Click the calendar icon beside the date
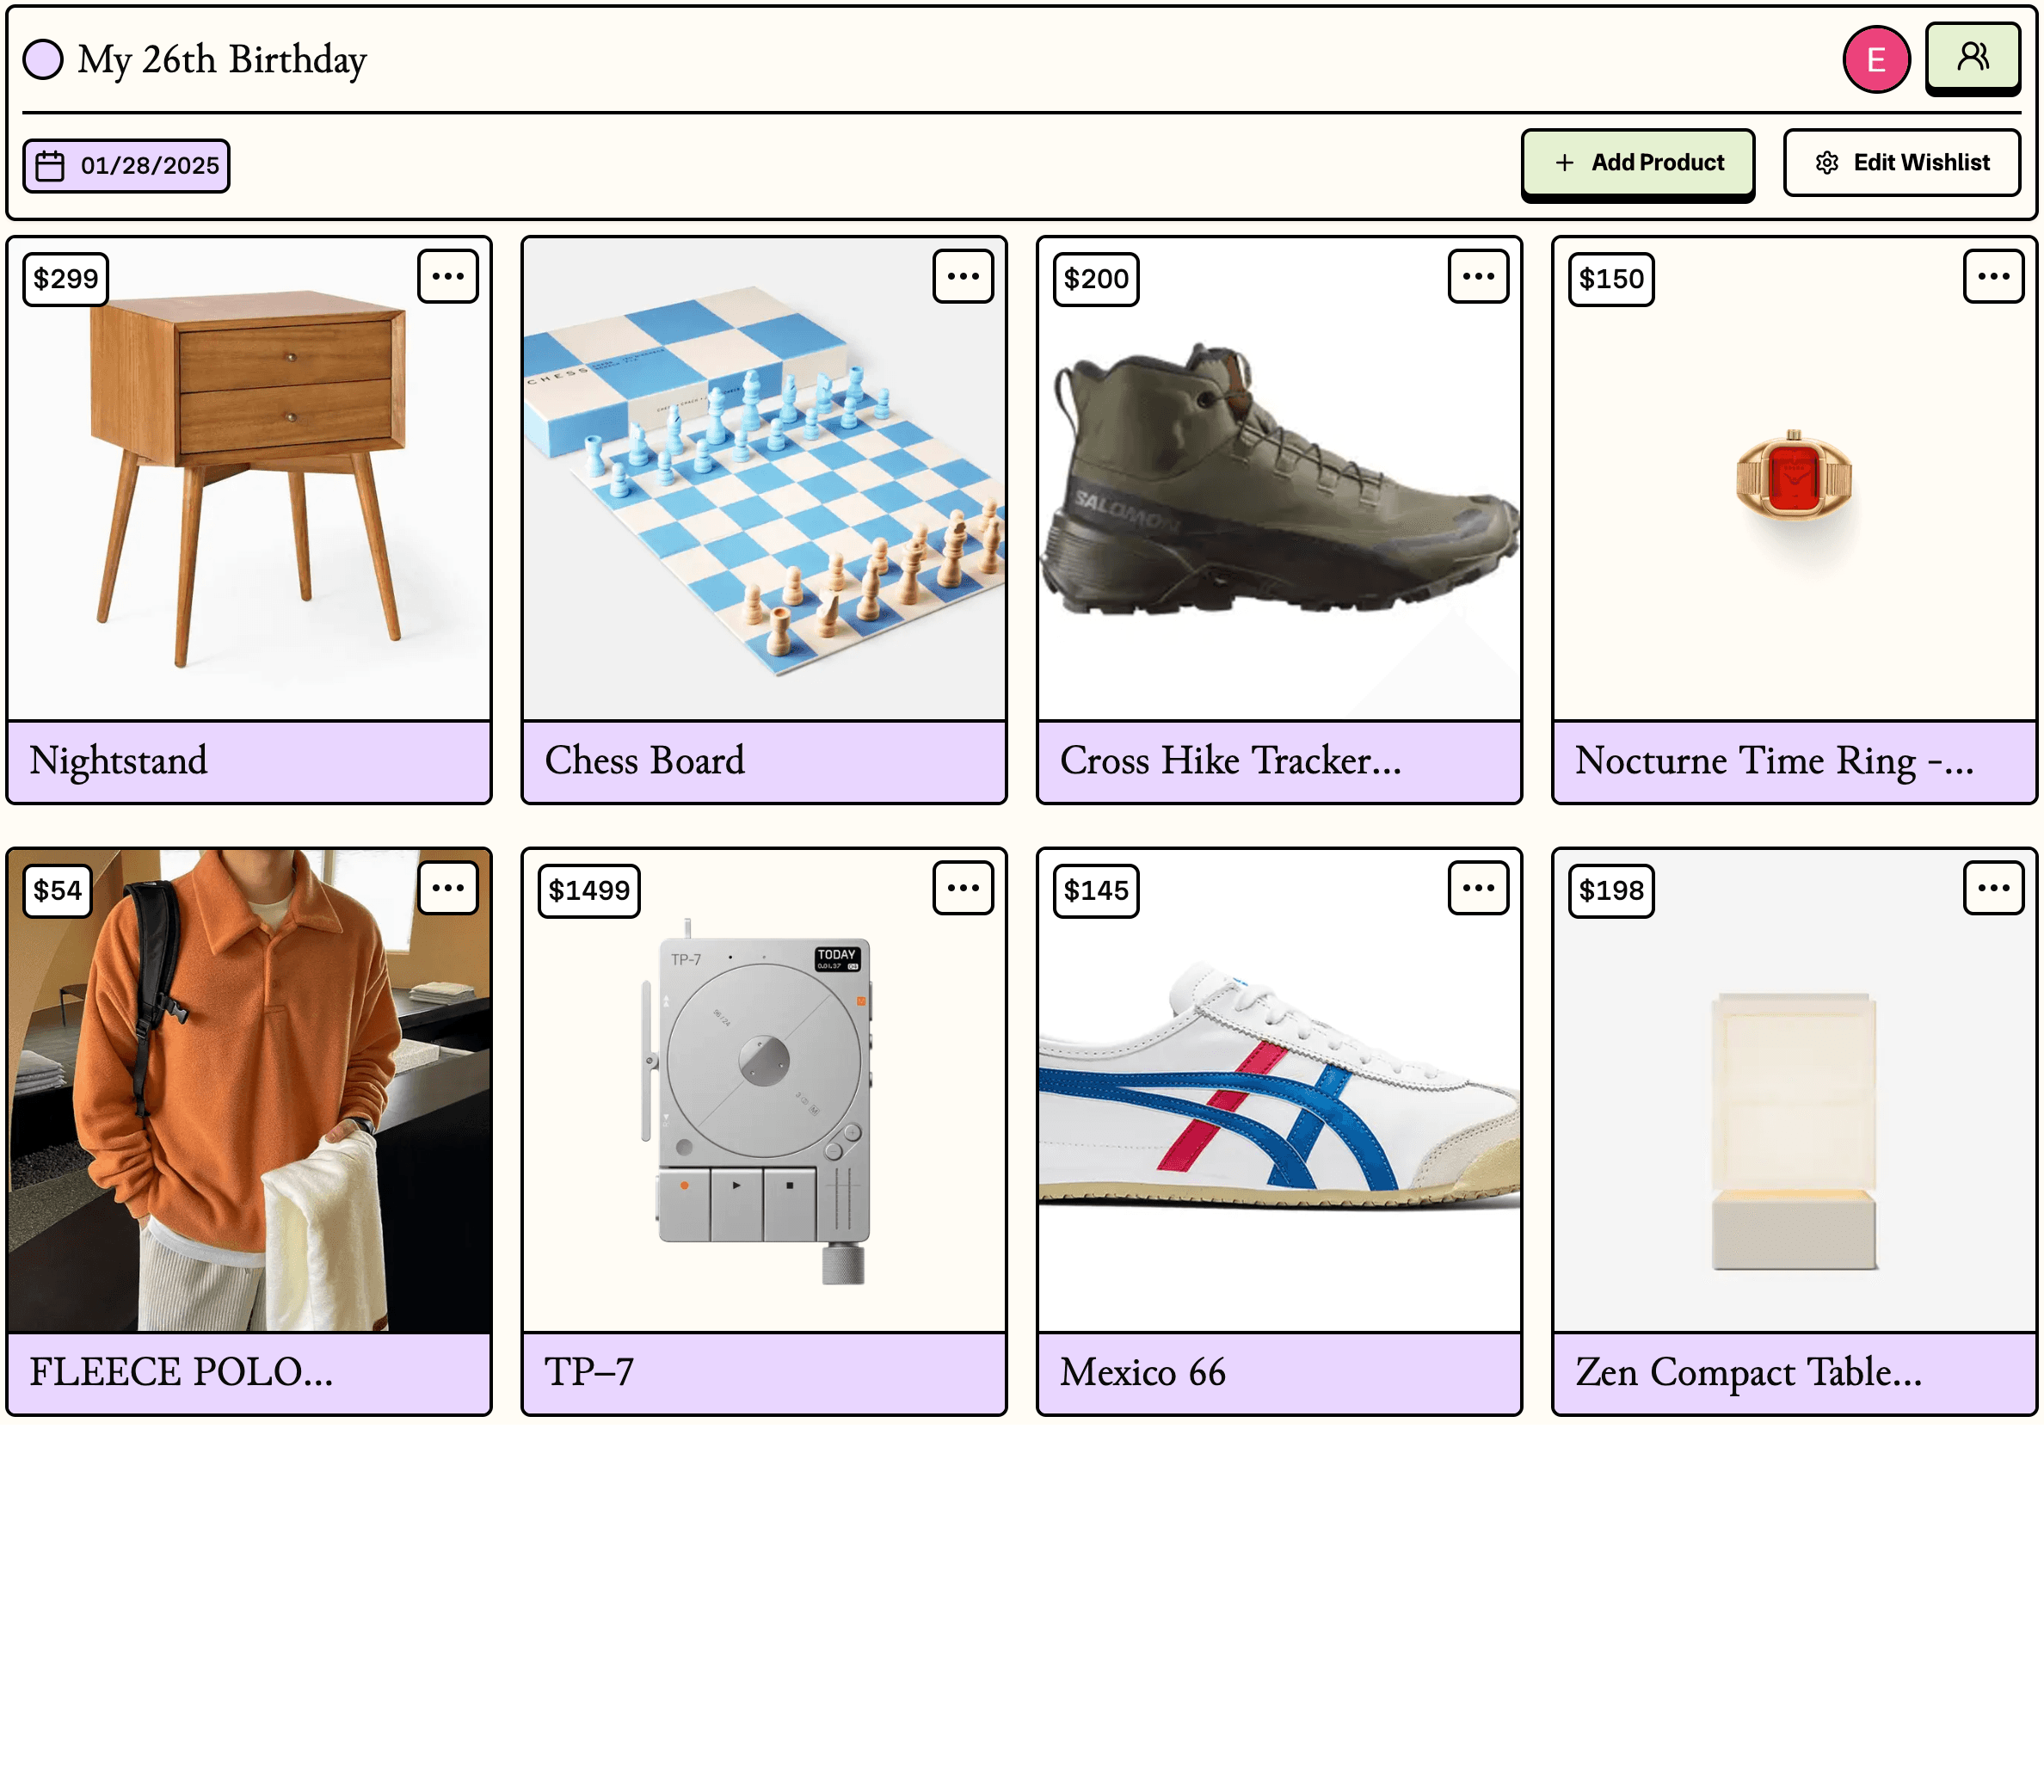2044x1792 pixels. tap(51, 164)
